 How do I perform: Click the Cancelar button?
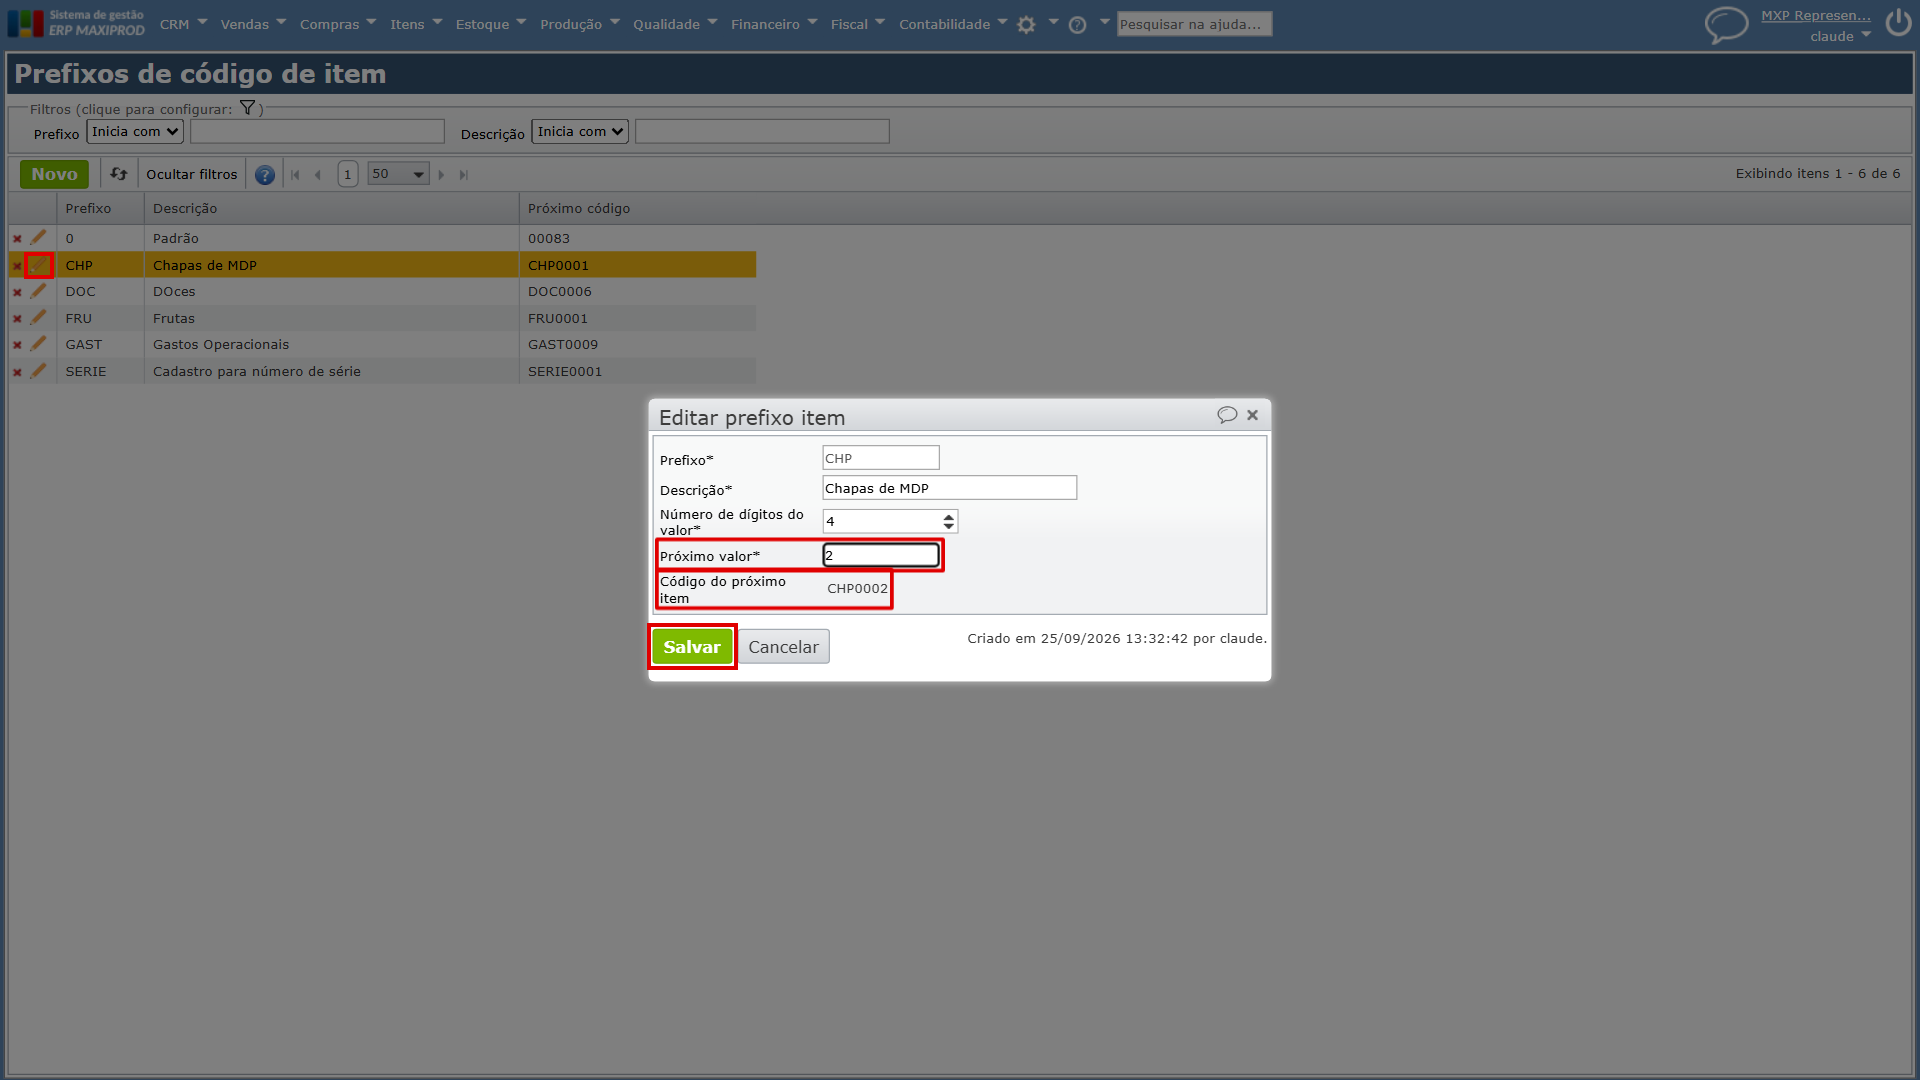click(x=784, y=647)
